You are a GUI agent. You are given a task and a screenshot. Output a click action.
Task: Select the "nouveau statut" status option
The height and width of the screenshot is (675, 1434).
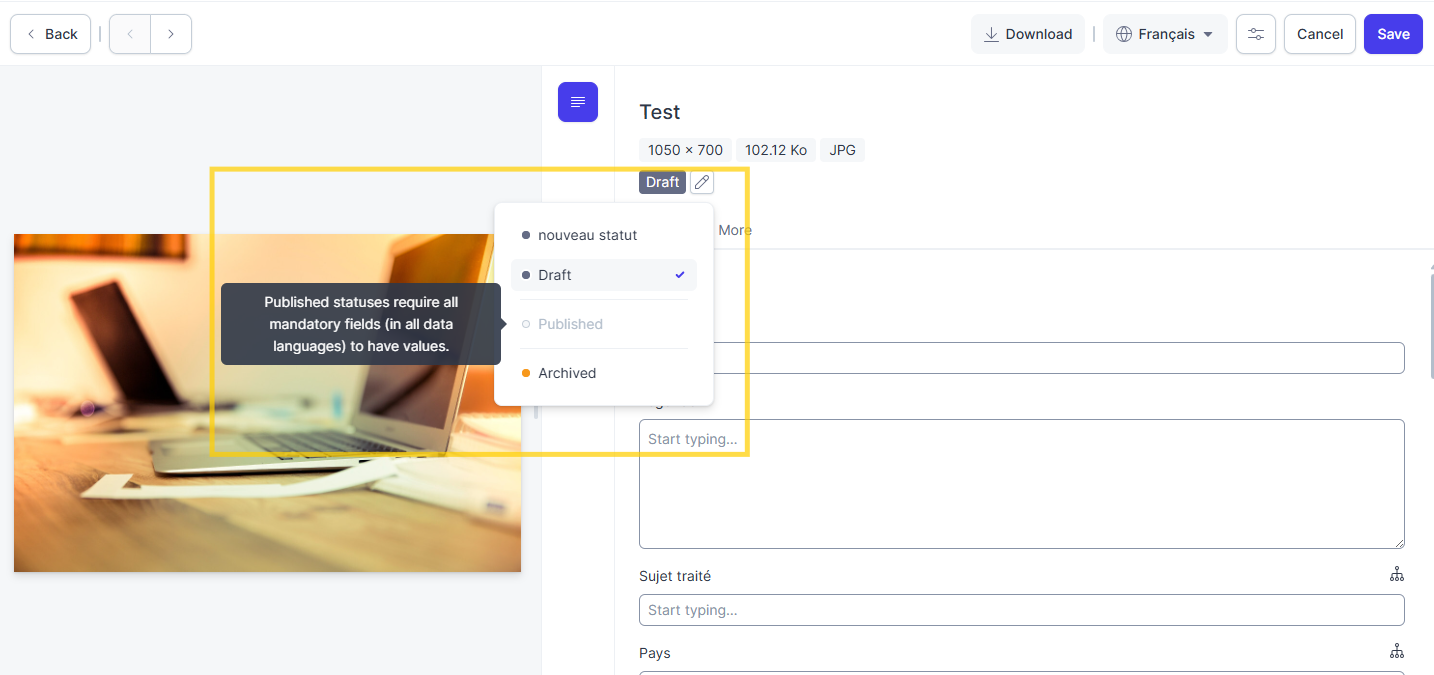point(587,235)
